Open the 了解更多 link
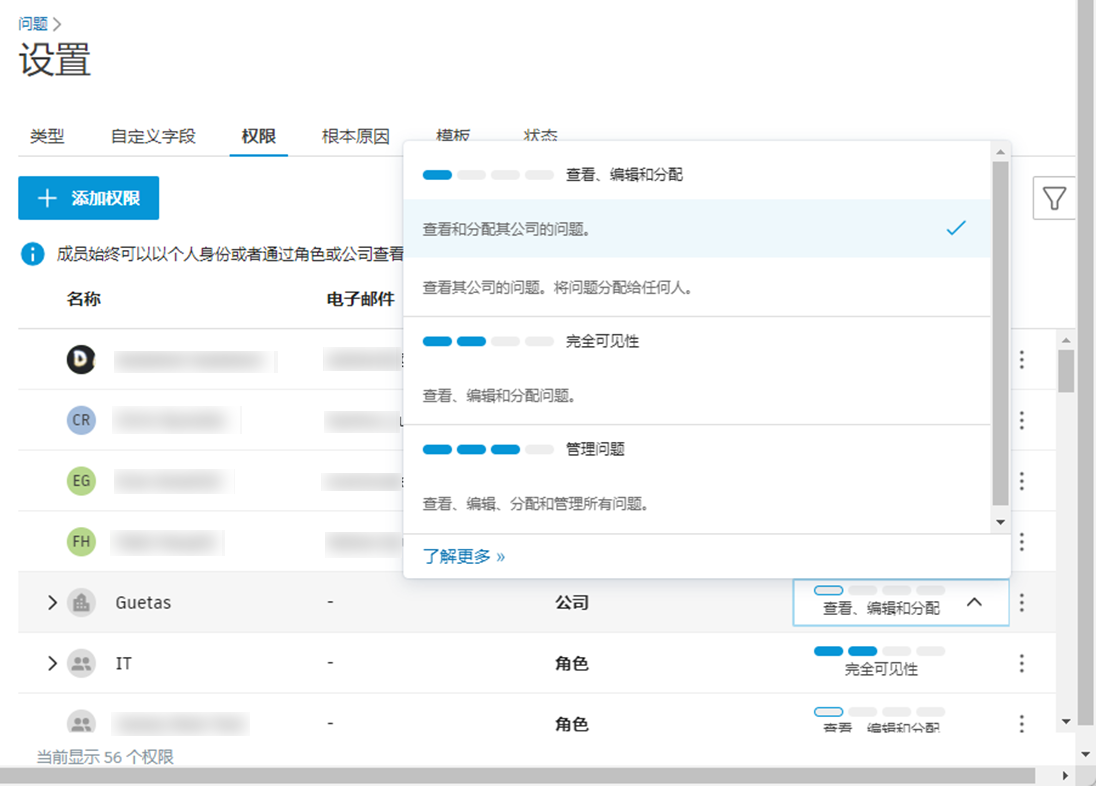This screenshot has height=786, width=1096. click(x=463, y=556)
